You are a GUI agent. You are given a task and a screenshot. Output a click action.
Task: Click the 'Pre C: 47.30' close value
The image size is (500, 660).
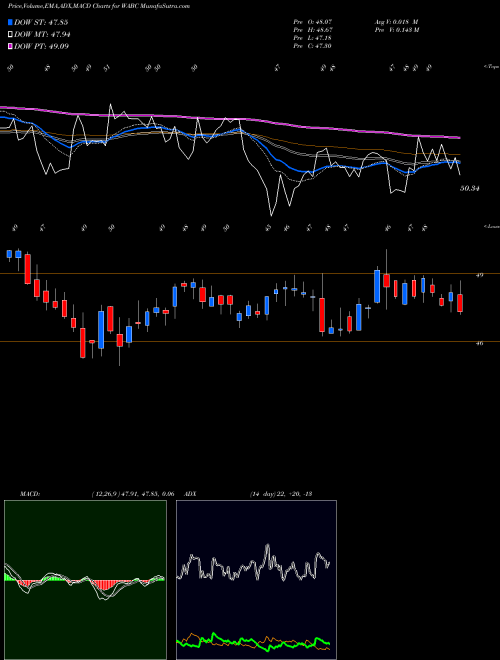pos(313,46)
